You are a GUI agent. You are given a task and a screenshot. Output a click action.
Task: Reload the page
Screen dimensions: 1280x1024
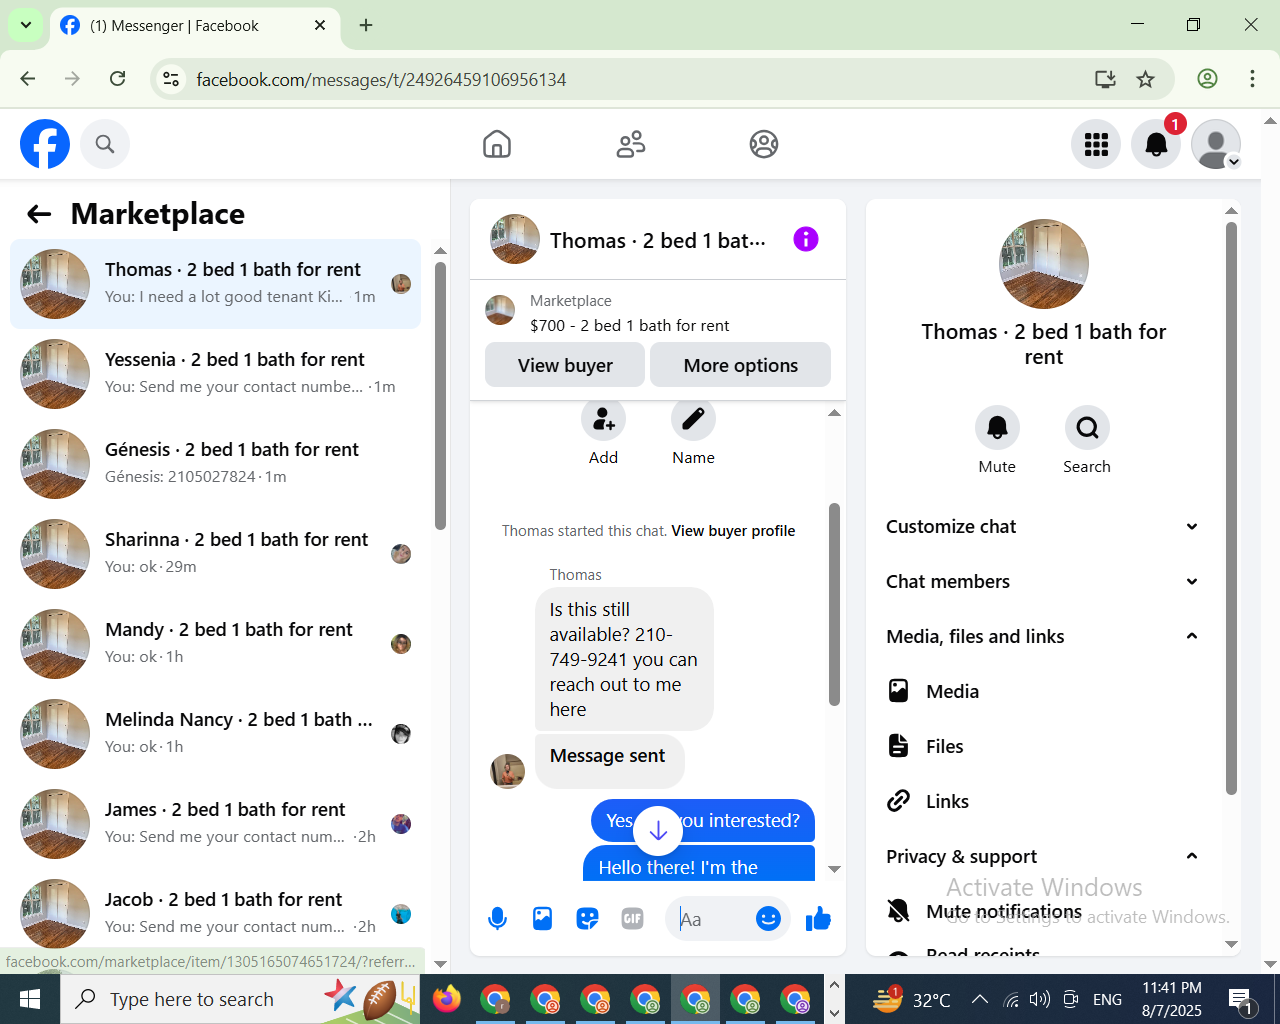[x=117, y=79]
